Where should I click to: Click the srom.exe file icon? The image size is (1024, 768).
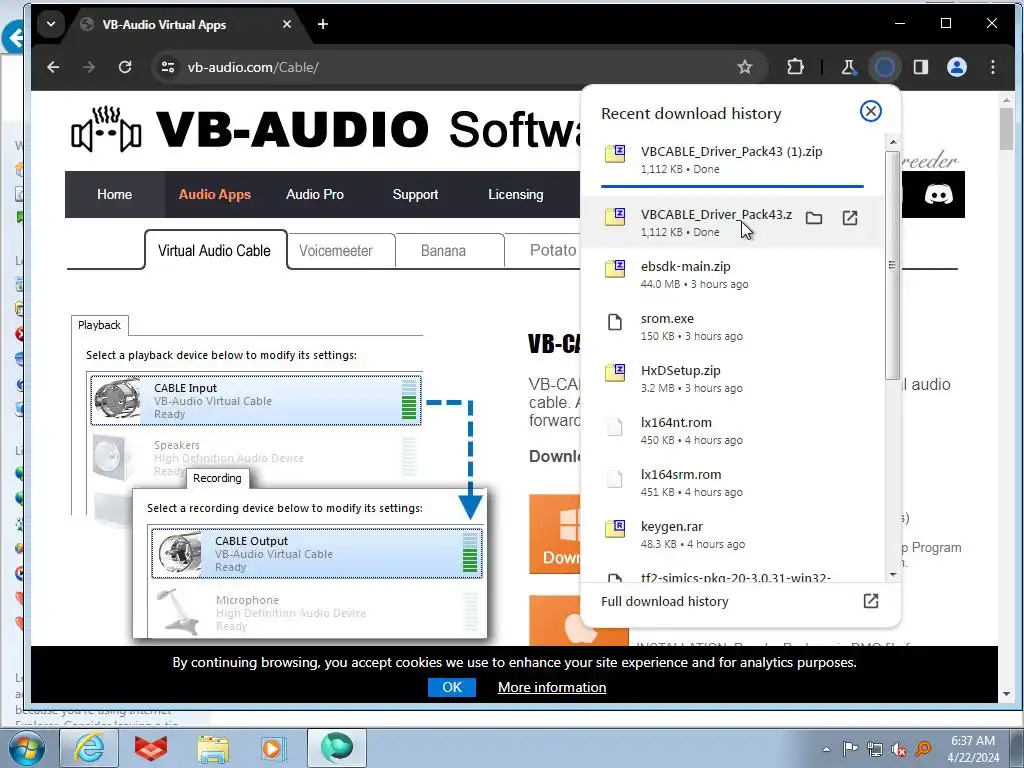pyautogui.click(x=615, y=322)
